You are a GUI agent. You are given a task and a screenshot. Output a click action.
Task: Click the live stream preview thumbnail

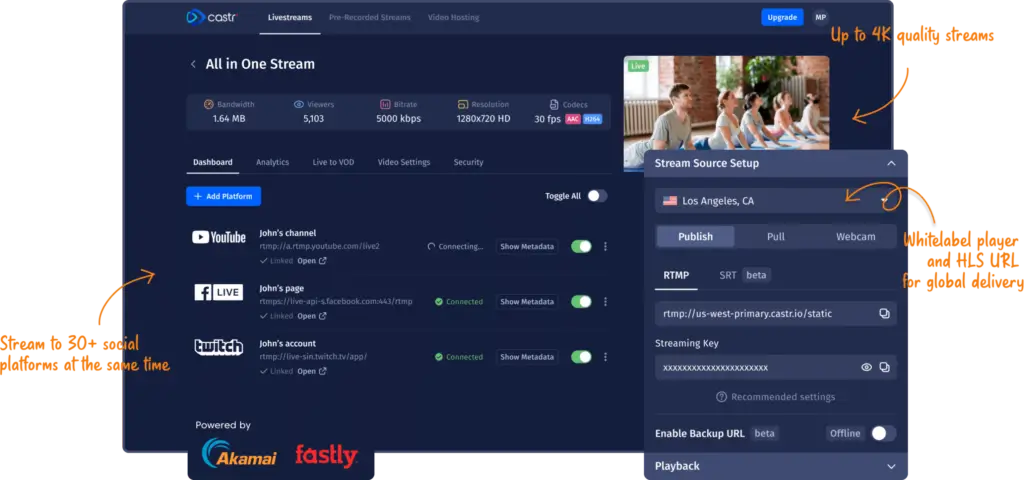point(726,104)
